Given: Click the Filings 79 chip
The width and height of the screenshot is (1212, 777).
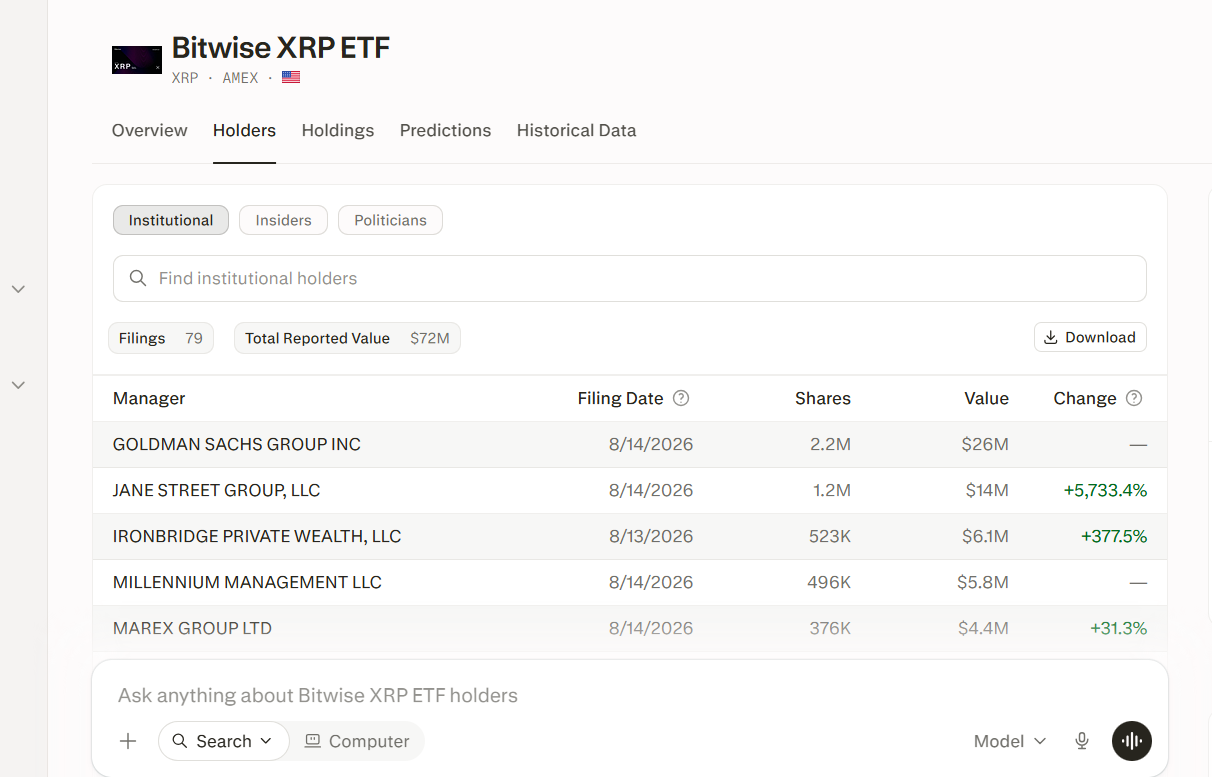Looking at the screenshot, I should (x=161, y=338).
